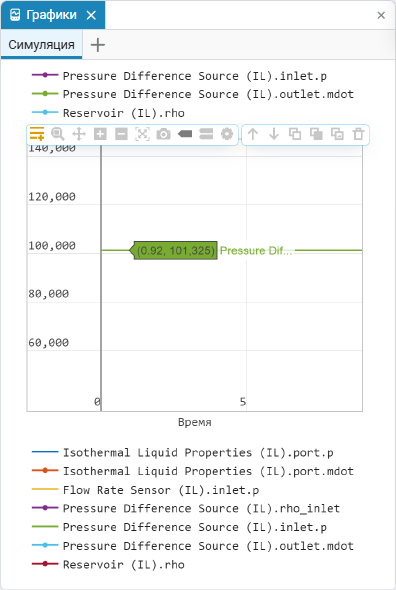Toggle bottom legend Pressure Difference Source outlet.mdot
The image size is (396, 590).
tap(193, 546)
